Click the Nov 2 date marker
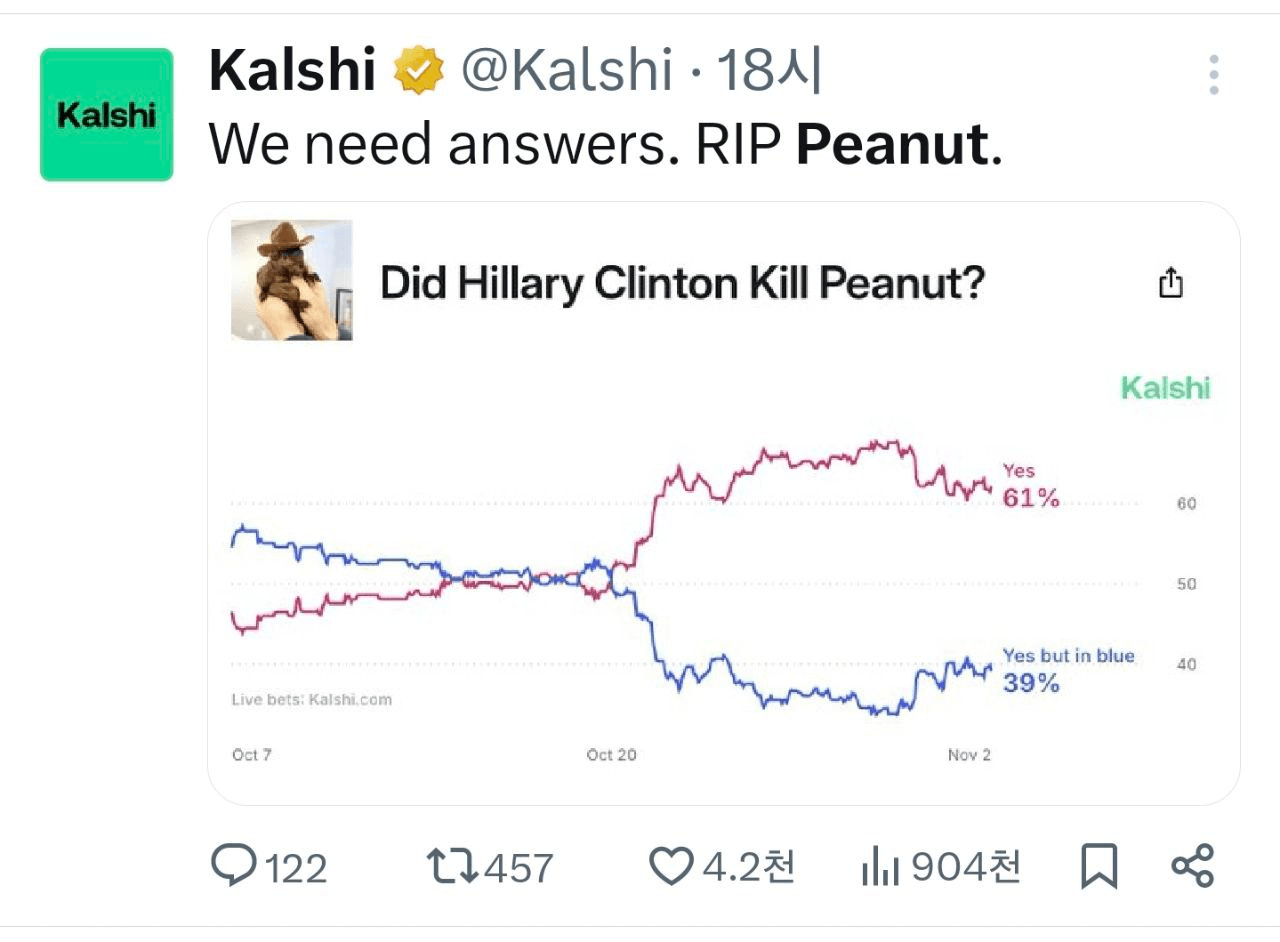 (x=969, y=755)
